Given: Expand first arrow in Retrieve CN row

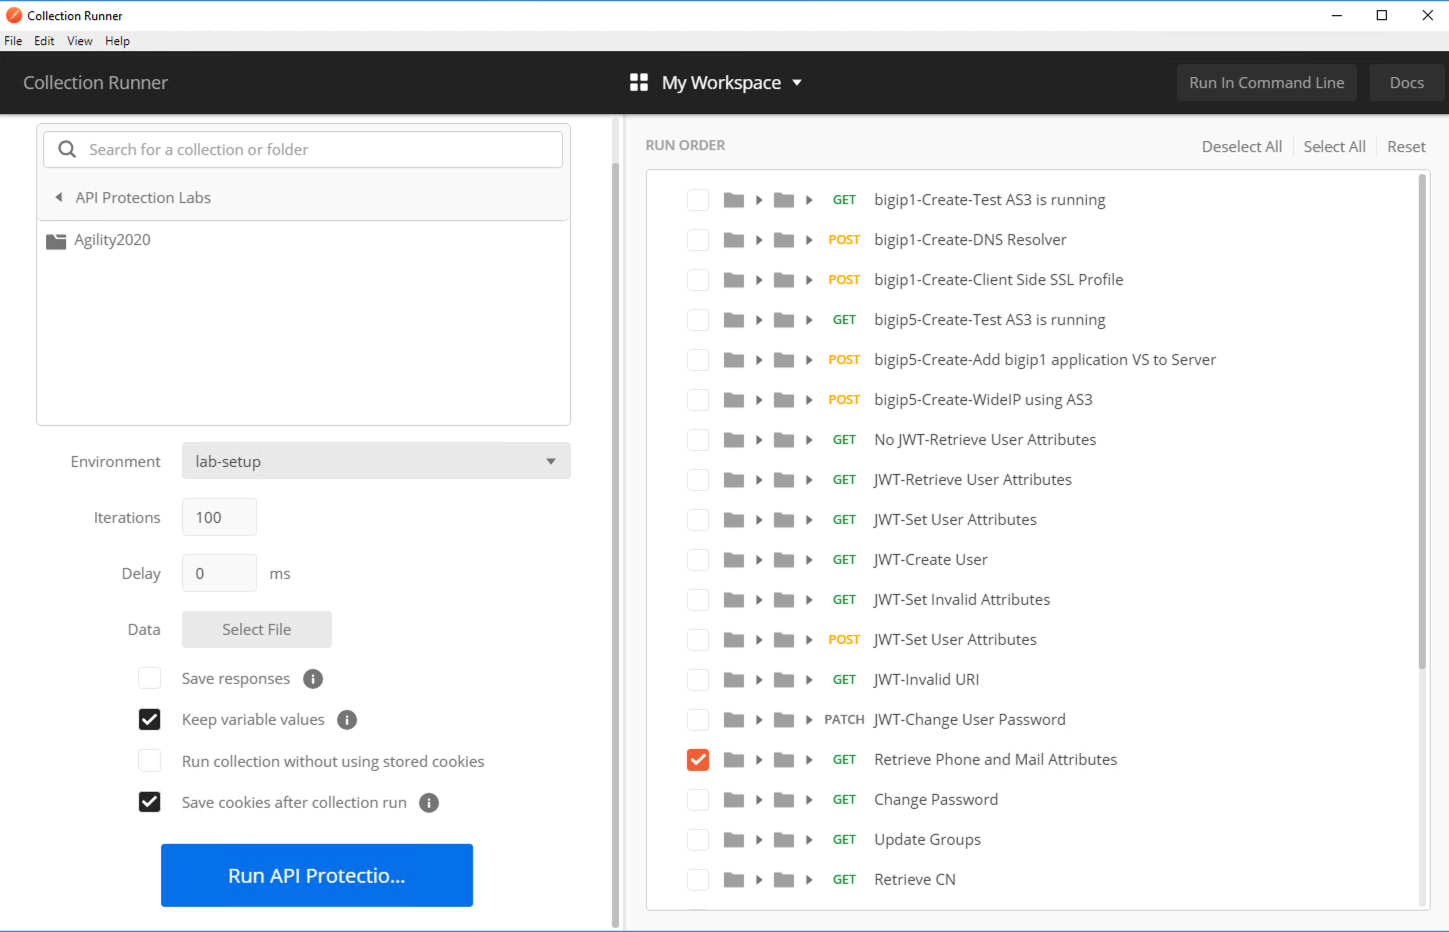Looking at the screenshot, I should click(759, 880).
